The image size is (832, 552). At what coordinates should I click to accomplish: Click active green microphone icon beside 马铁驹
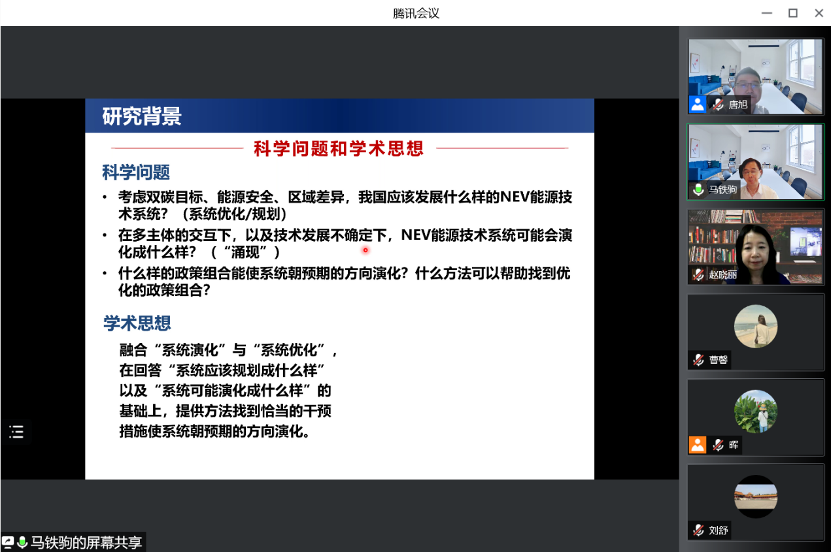(x=698, y=189)
